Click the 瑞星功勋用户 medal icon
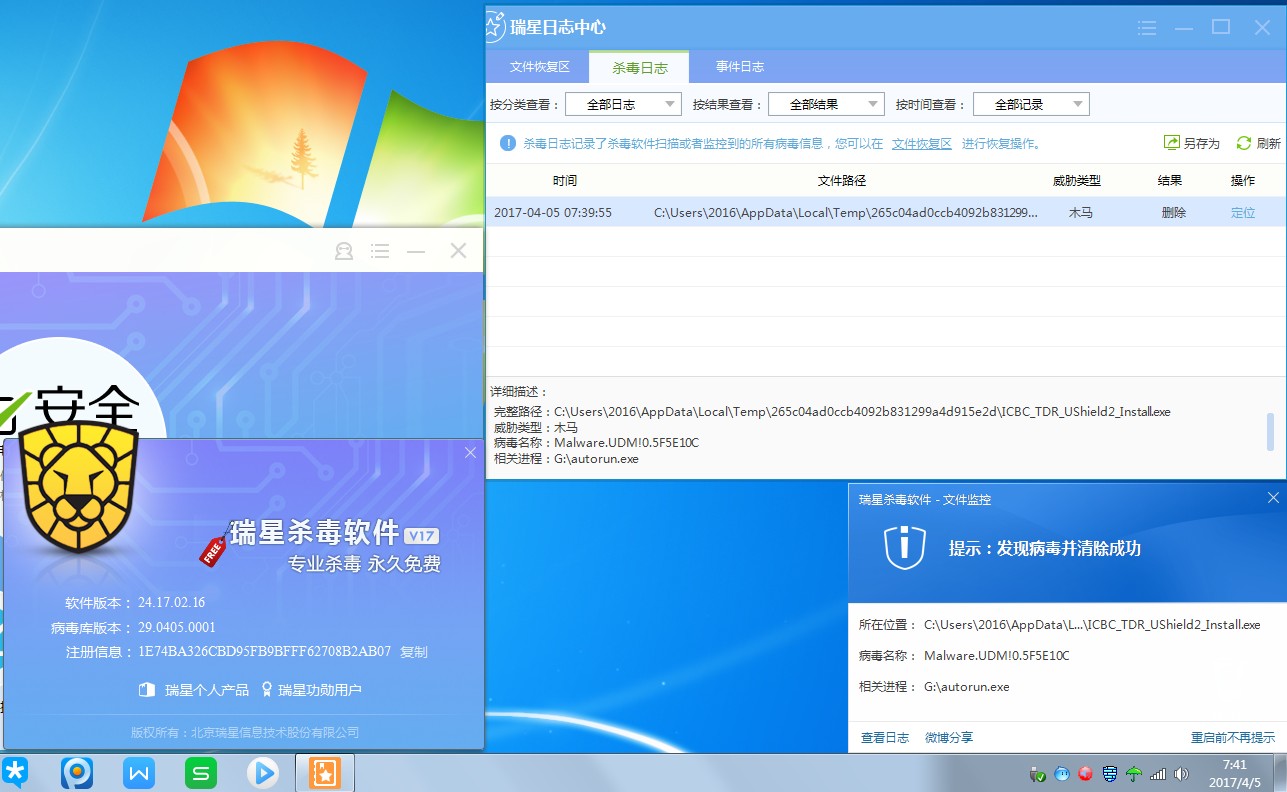1287x792 pixels. pyautogui.click(x=267, y=689)
